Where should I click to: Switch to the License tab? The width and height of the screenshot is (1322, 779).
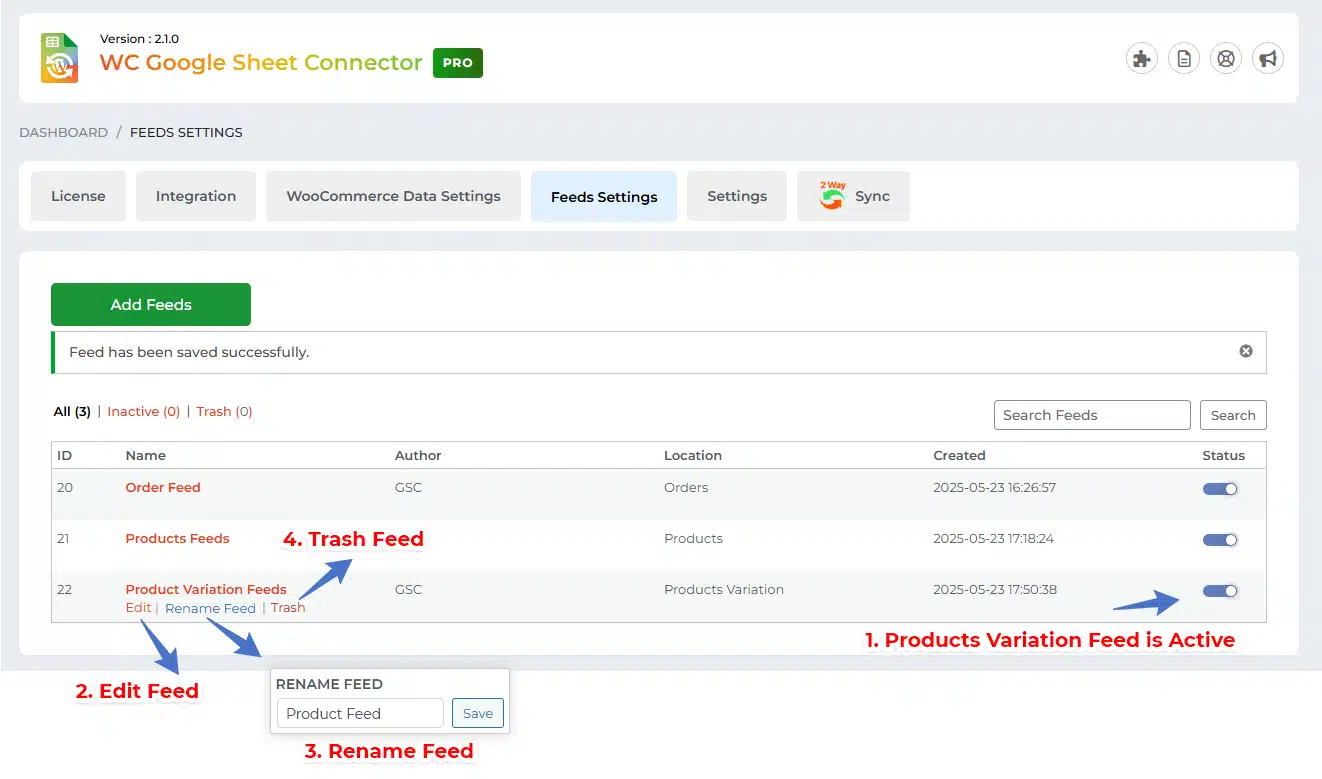tap(78, 196)
